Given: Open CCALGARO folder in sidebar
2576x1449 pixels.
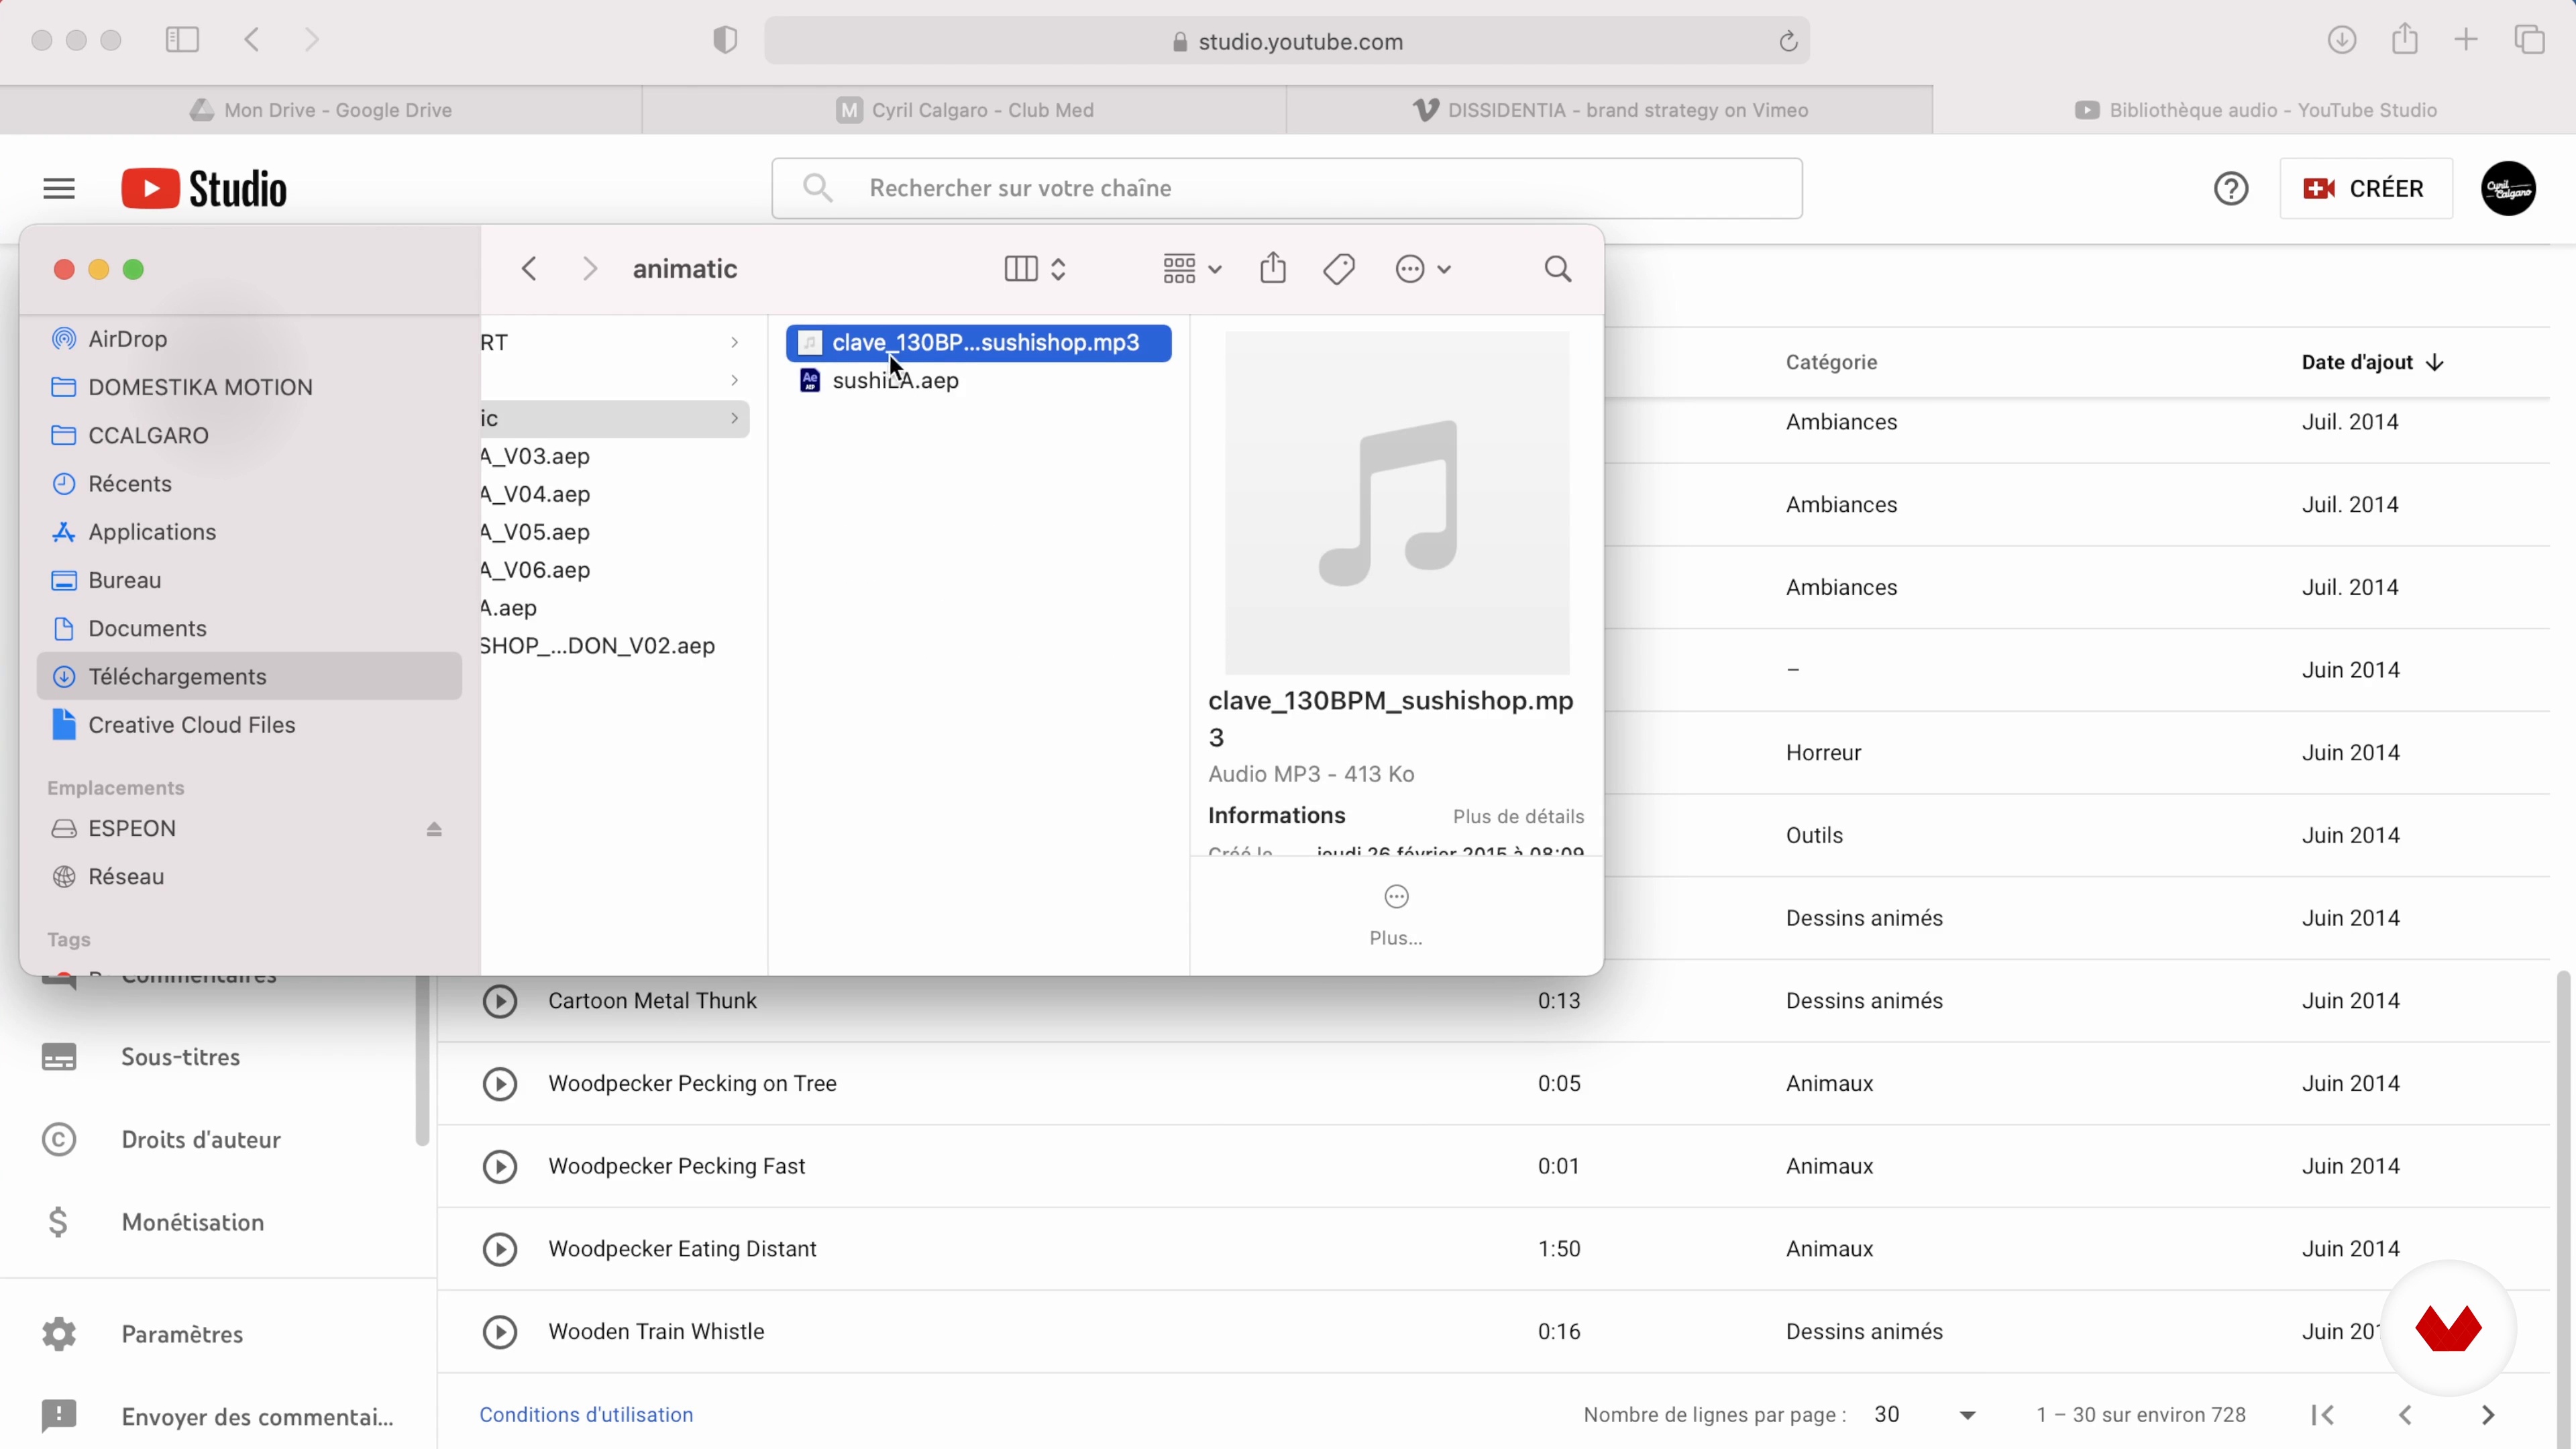Looking at the screenshot, I should click(249, 435).
